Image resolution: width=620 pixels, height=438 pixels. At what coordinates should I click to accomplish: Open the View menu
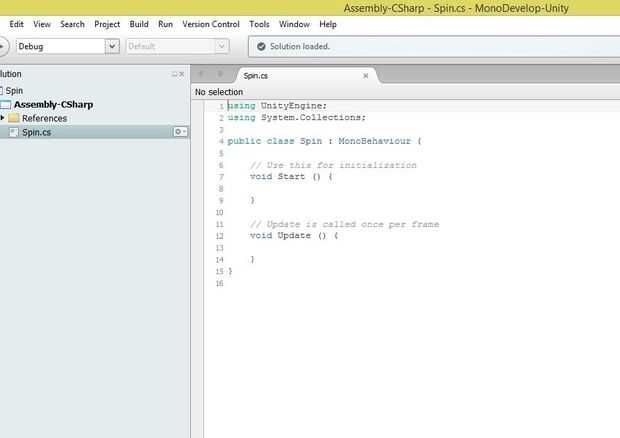tap(42, 24)
